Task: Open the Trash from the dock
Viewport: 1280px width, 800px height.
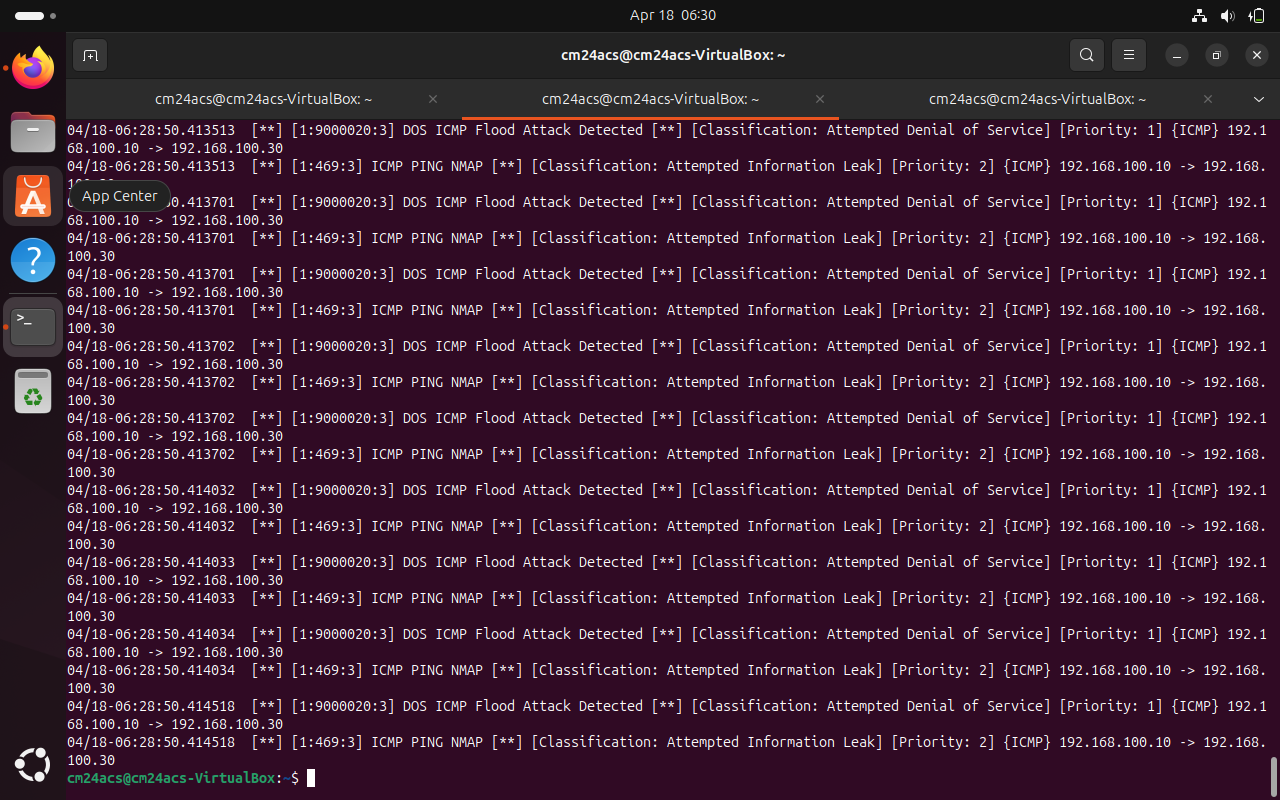Action: (x=33, y=390)
